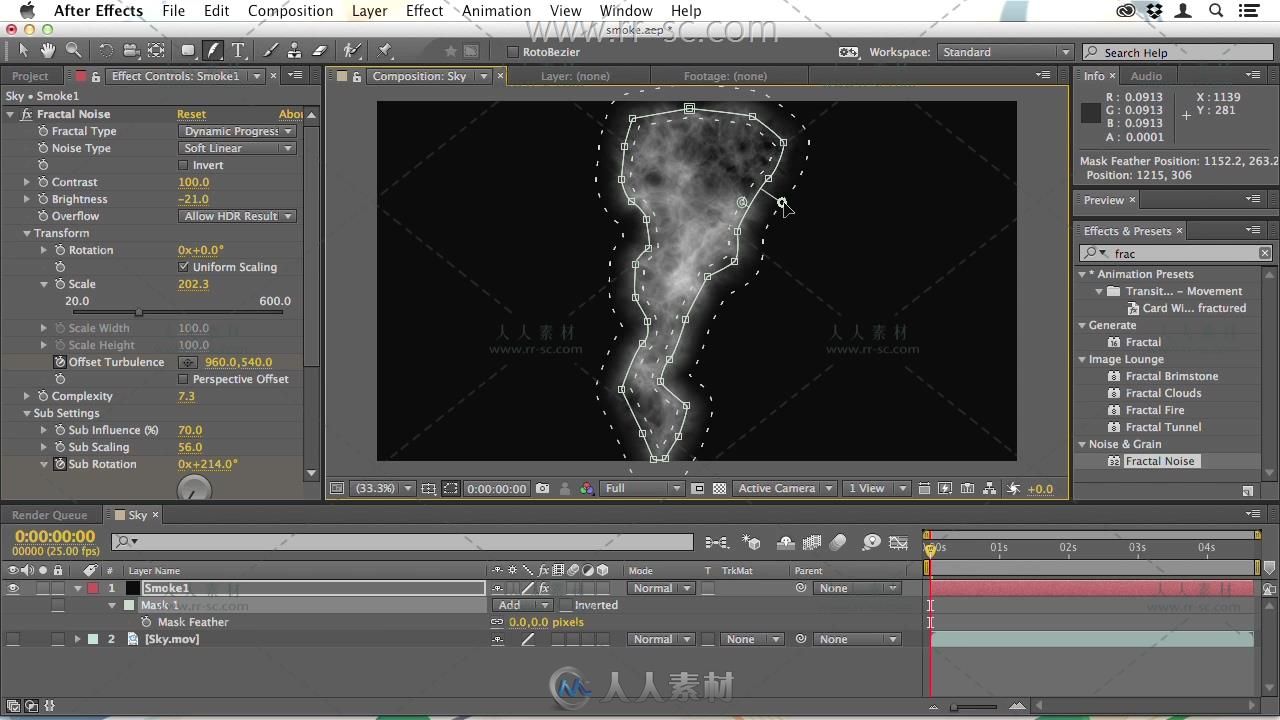Toggle region of interest button
The height and width of the screenshot is (720, 1280).
tap(698, 488)
